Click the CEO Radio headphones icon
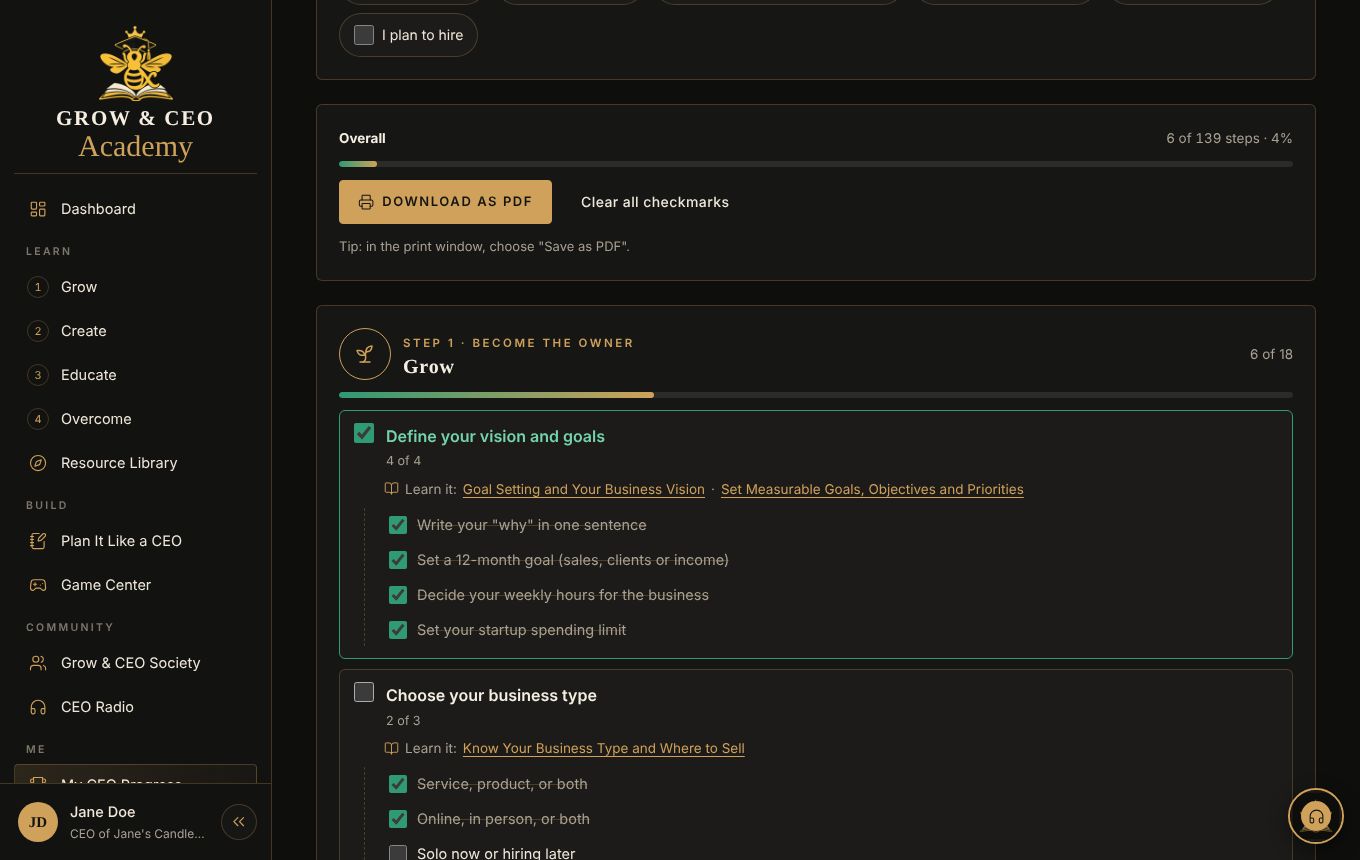1360x860 pixels. point(38,707)
